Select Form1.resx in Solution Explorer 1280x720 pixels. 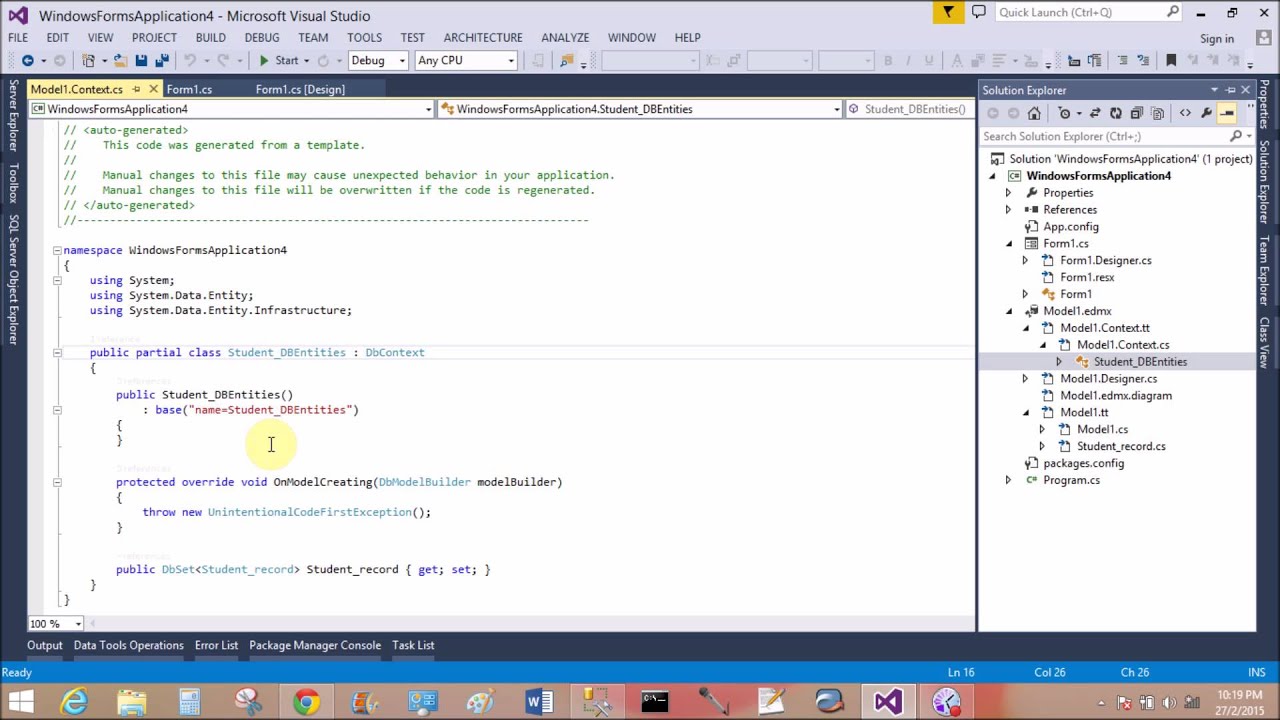(x=1086, y=277)
